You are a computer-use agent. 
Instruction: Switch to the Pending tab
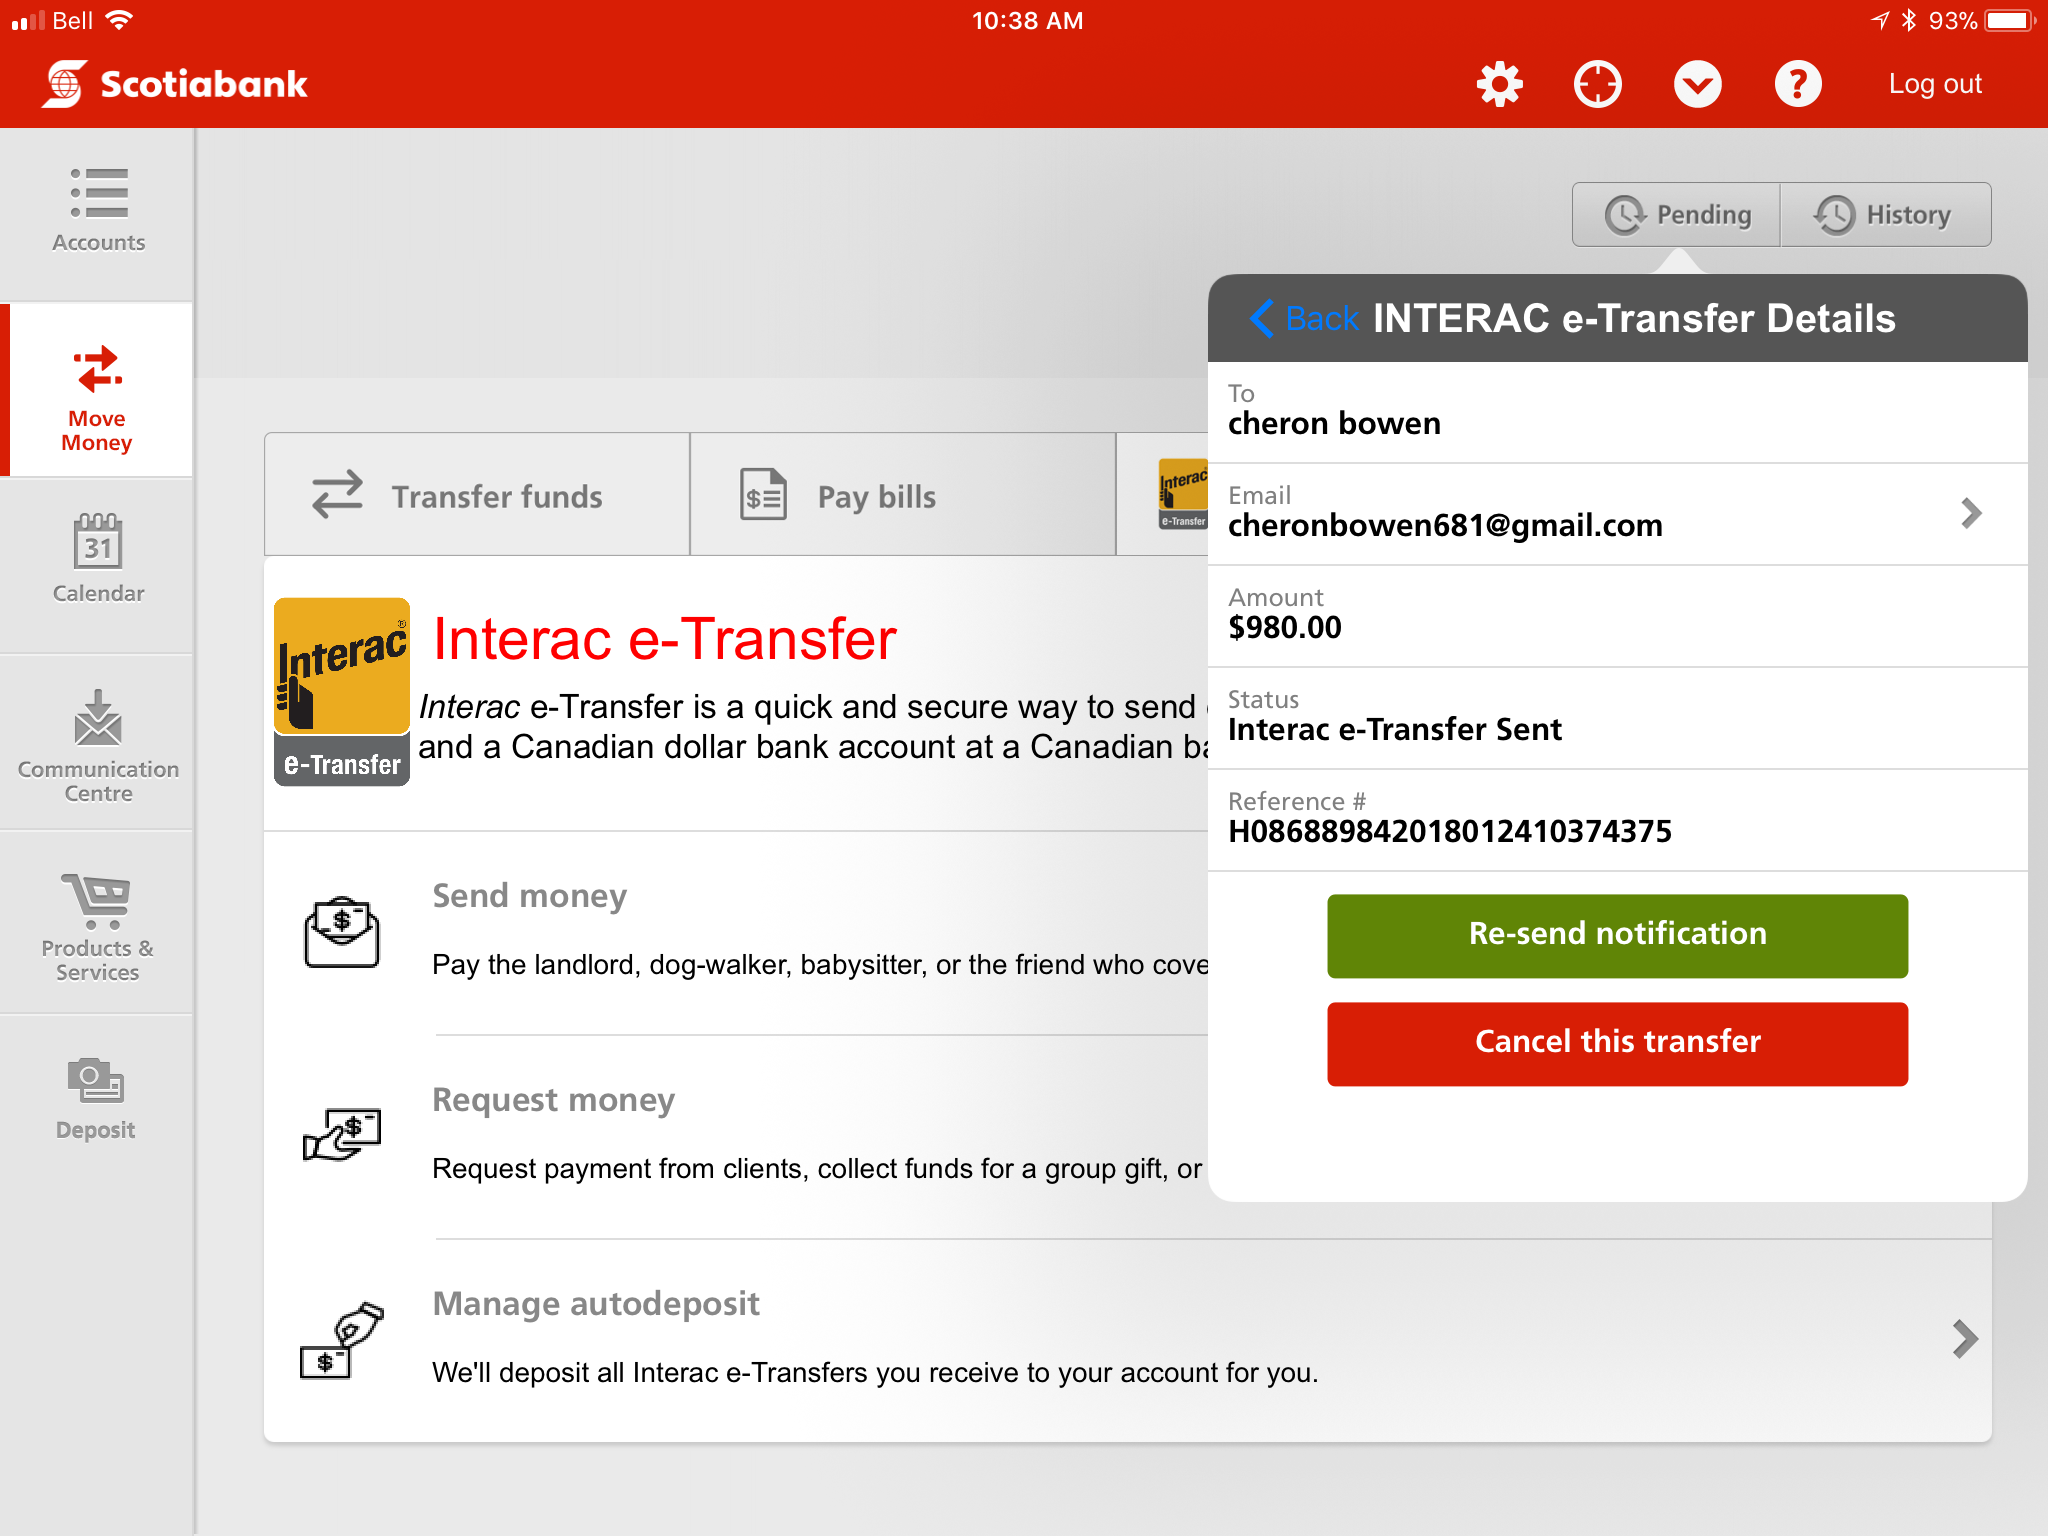[1677, 215]
